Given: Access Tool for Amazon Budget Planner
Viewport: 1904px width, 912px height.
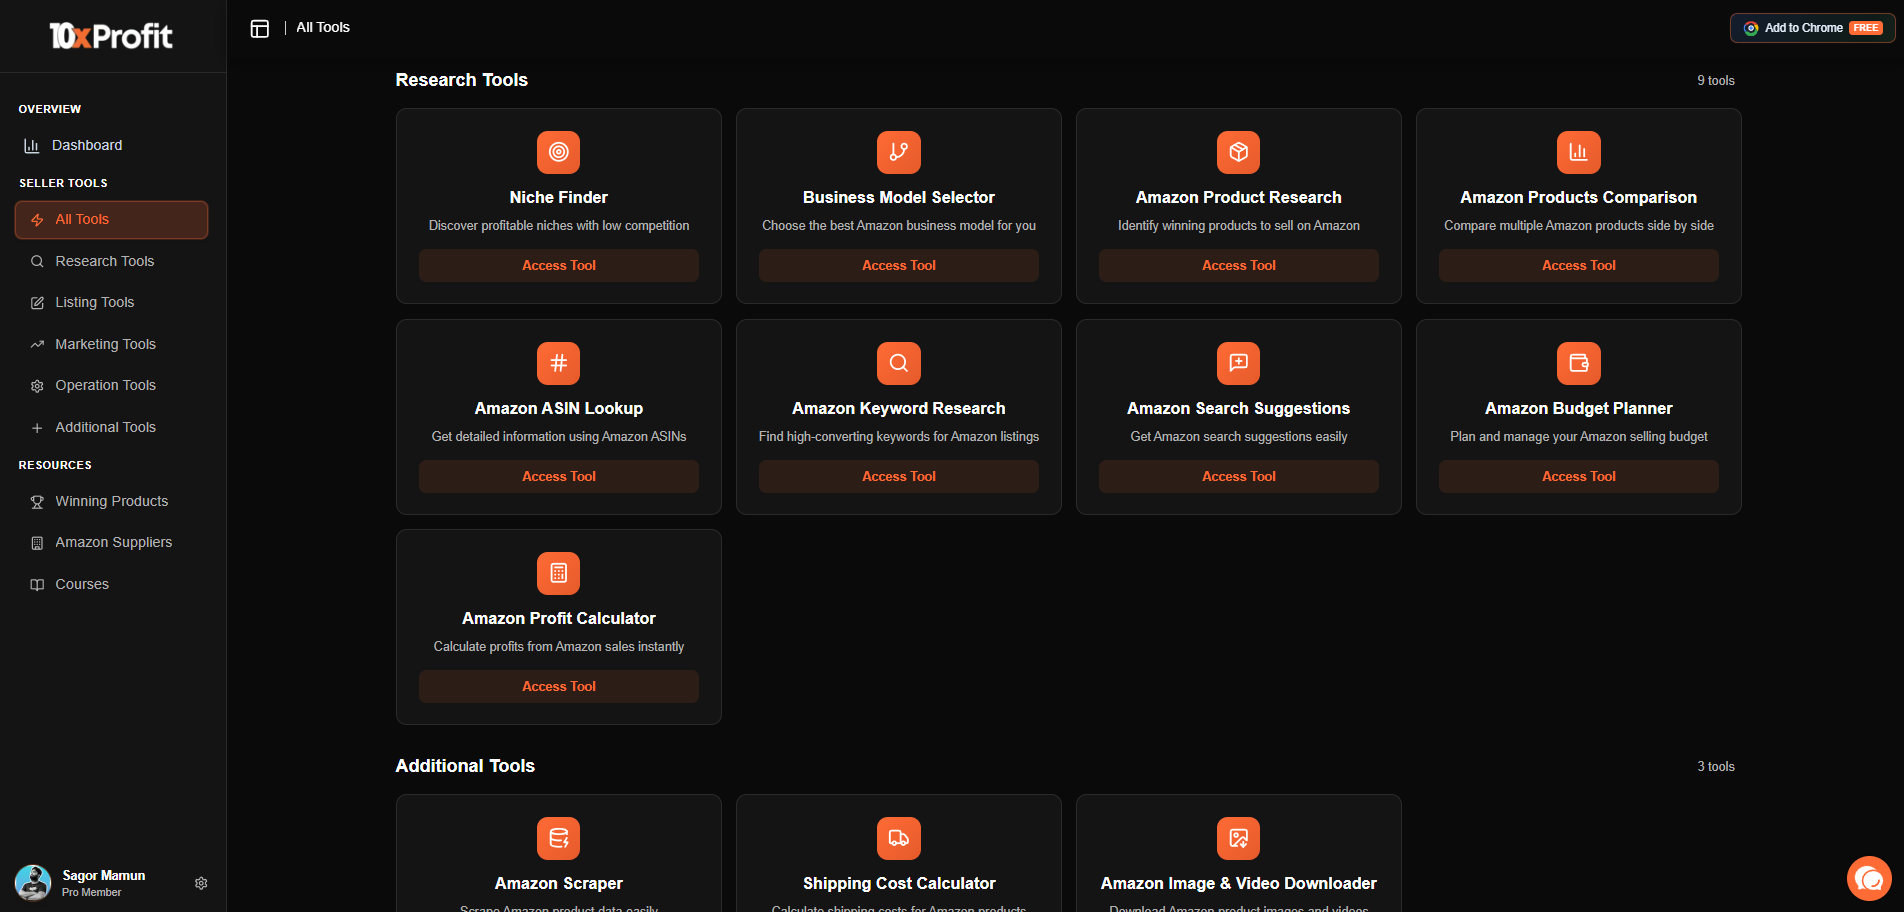Looking at the screenshot, I should (x=1579, y=476).
